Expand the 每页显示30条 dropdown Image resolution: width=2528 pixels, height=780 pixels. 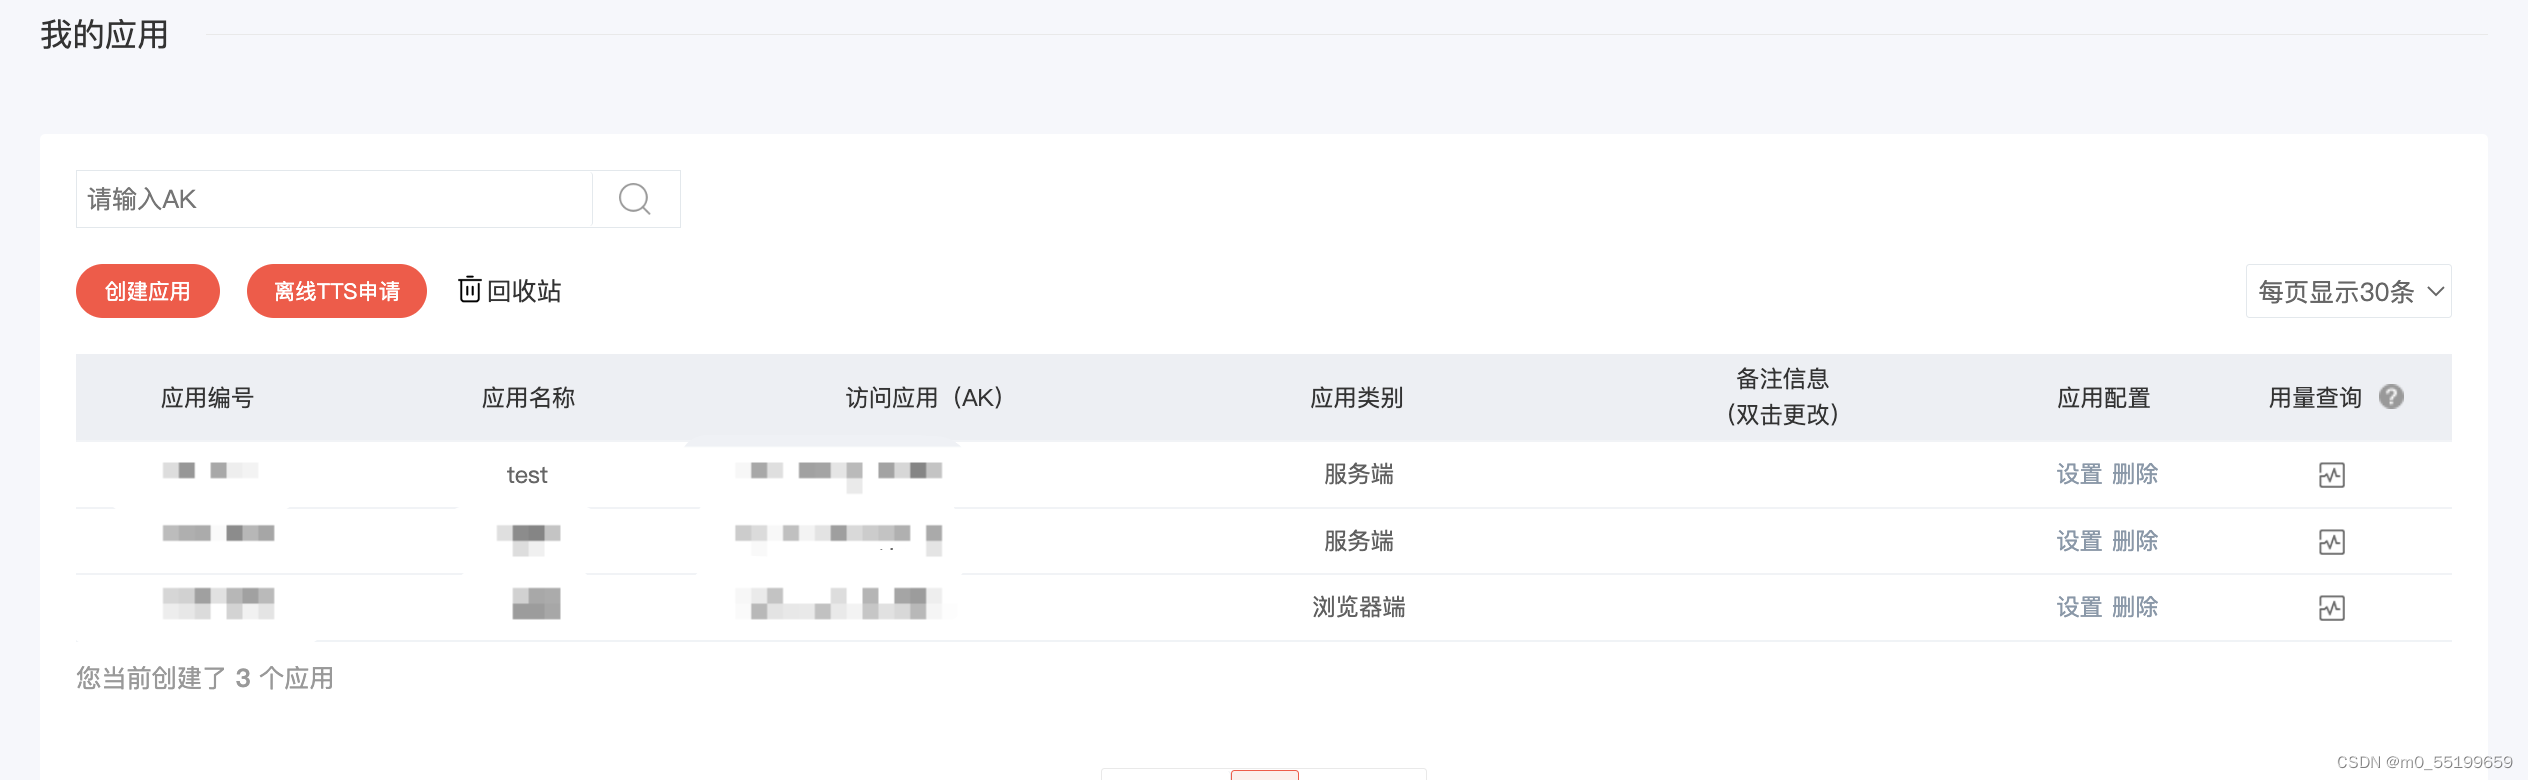(x=2348, y=291)
